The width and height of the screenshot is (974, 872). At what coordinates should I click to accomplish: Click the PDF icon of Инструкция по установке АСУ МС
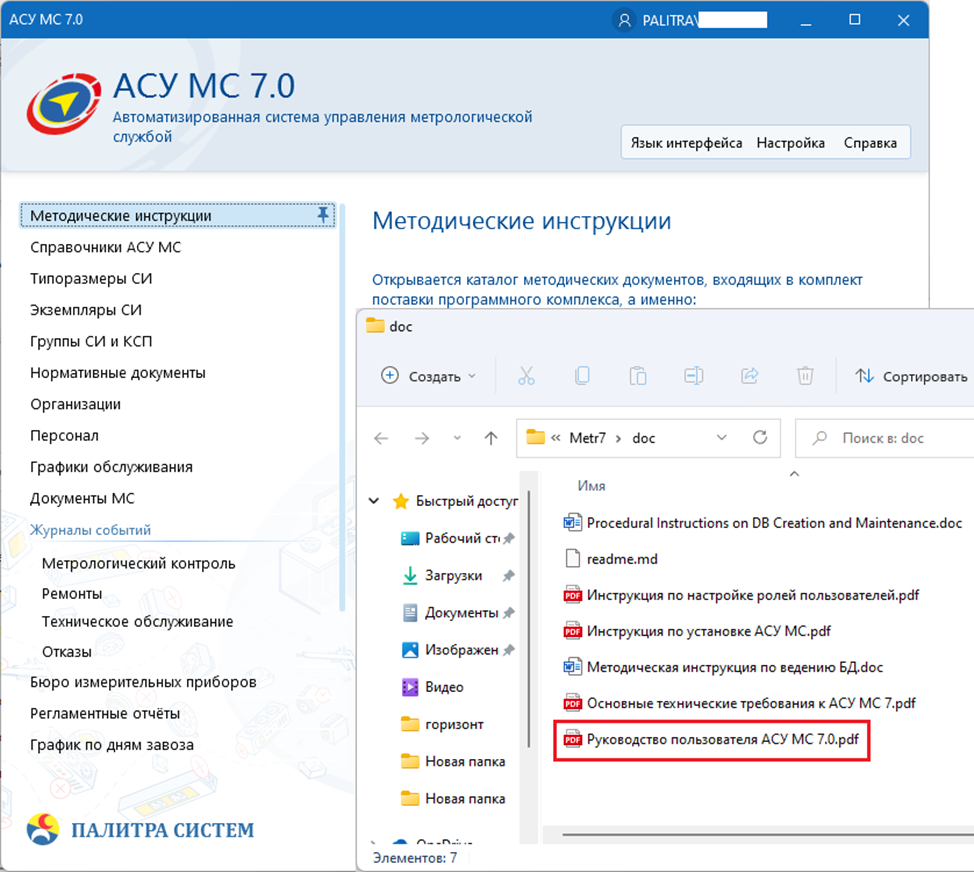pyautogui.click(x=572, y=631)
